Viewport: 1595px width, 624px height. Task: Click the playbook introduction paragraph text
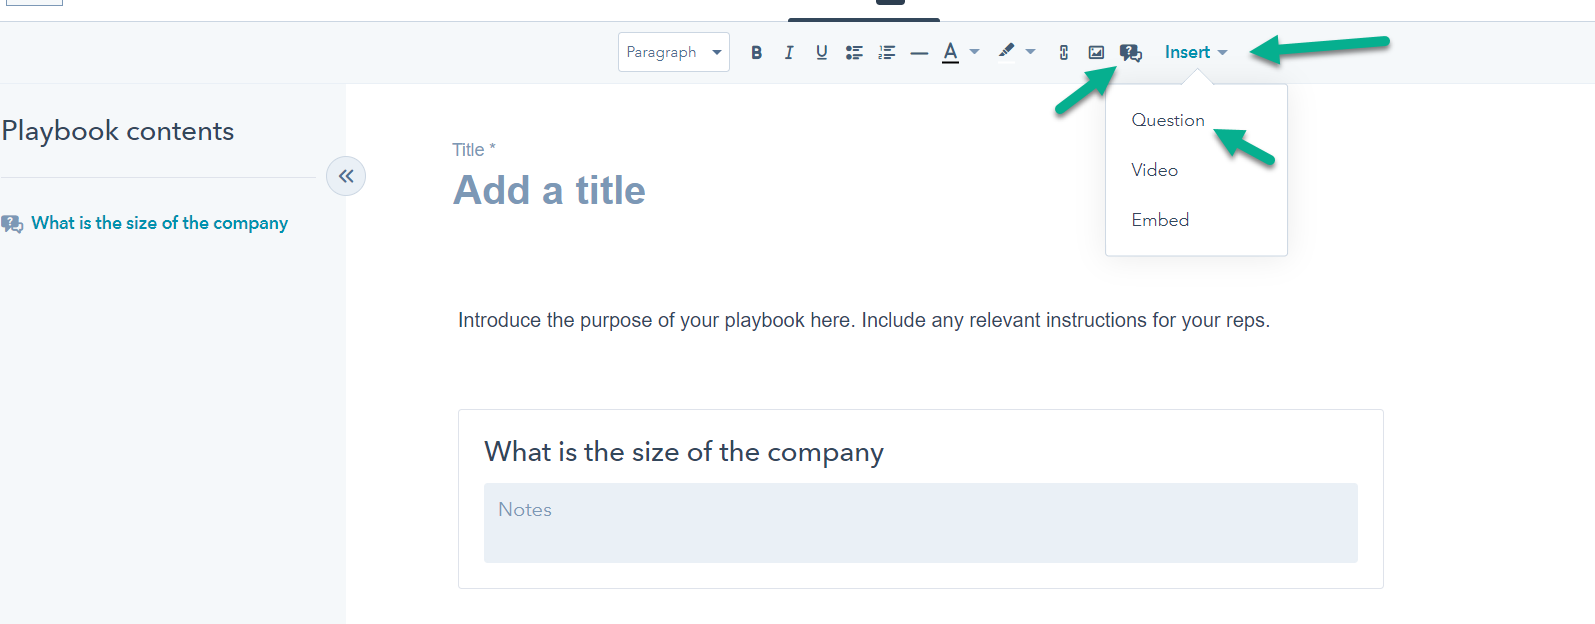(x=864, y=320)
